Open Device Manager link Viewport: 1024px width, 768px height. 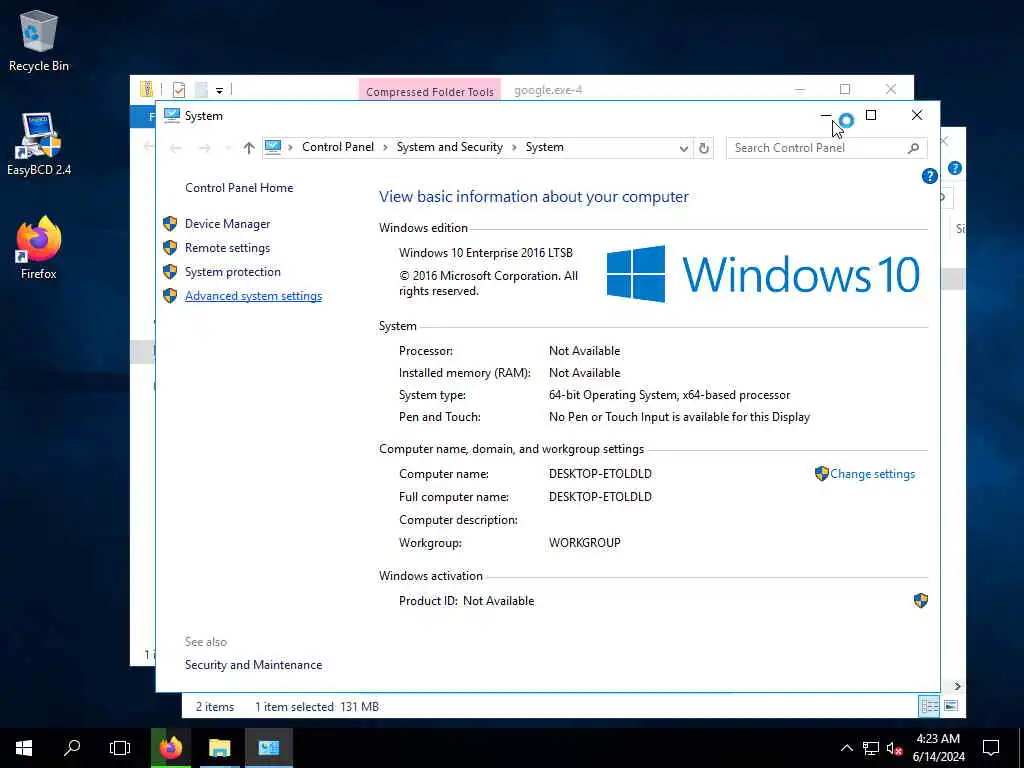227,224
